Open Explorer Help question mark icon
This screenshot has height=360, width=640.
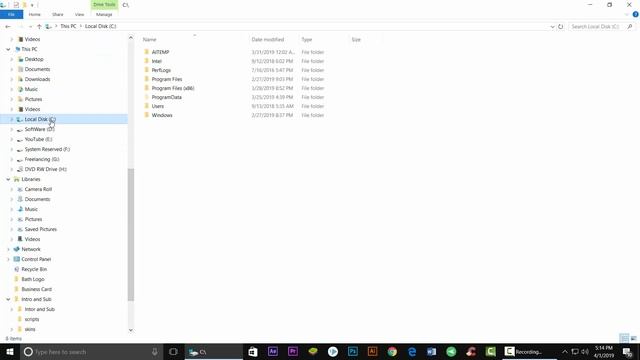tap(636, 14)
